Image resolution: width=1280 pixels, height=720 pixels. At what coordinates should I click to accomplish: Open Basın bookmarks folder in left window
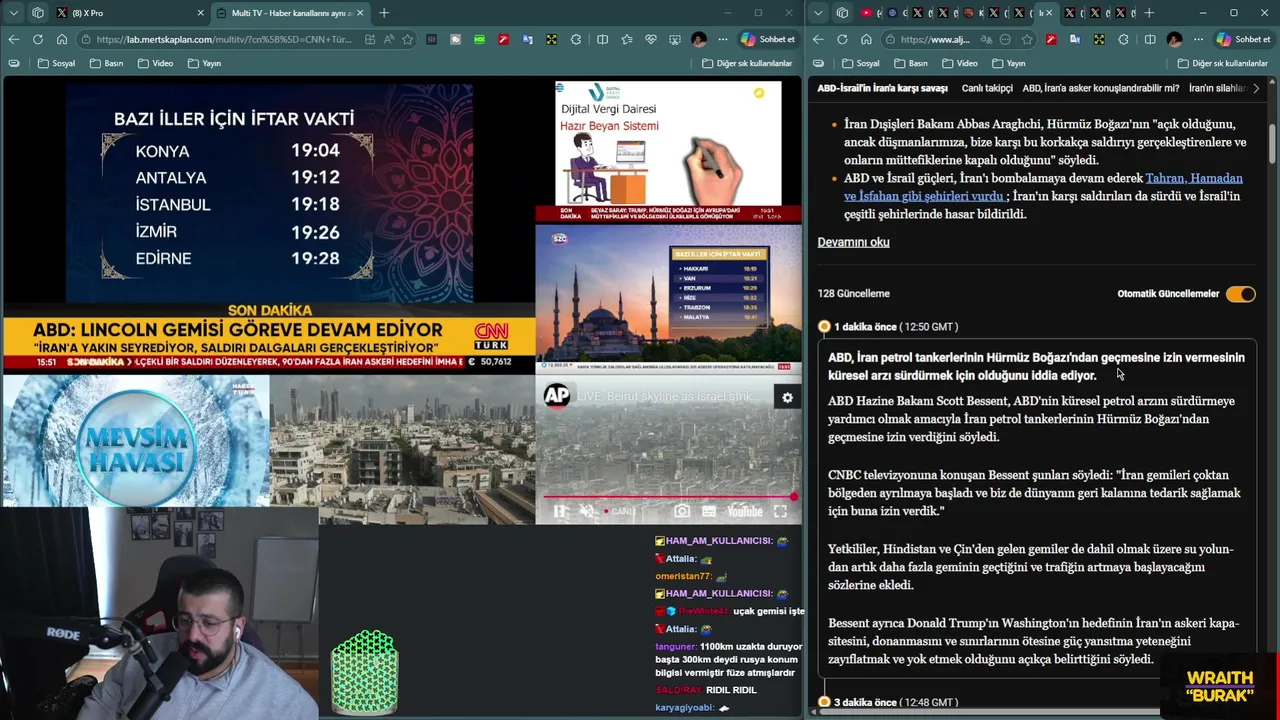click(x=106, y=63)
